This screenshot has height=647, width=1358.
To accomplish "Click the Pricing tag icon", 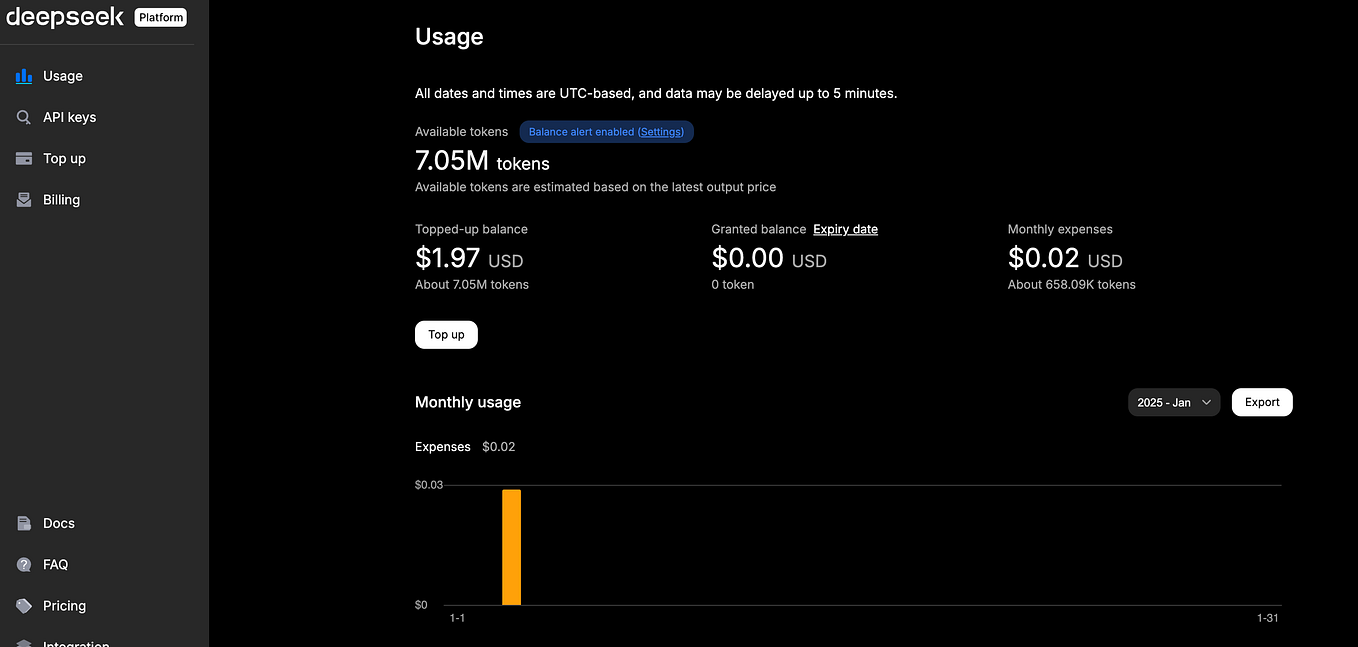I will click(24, 606).
